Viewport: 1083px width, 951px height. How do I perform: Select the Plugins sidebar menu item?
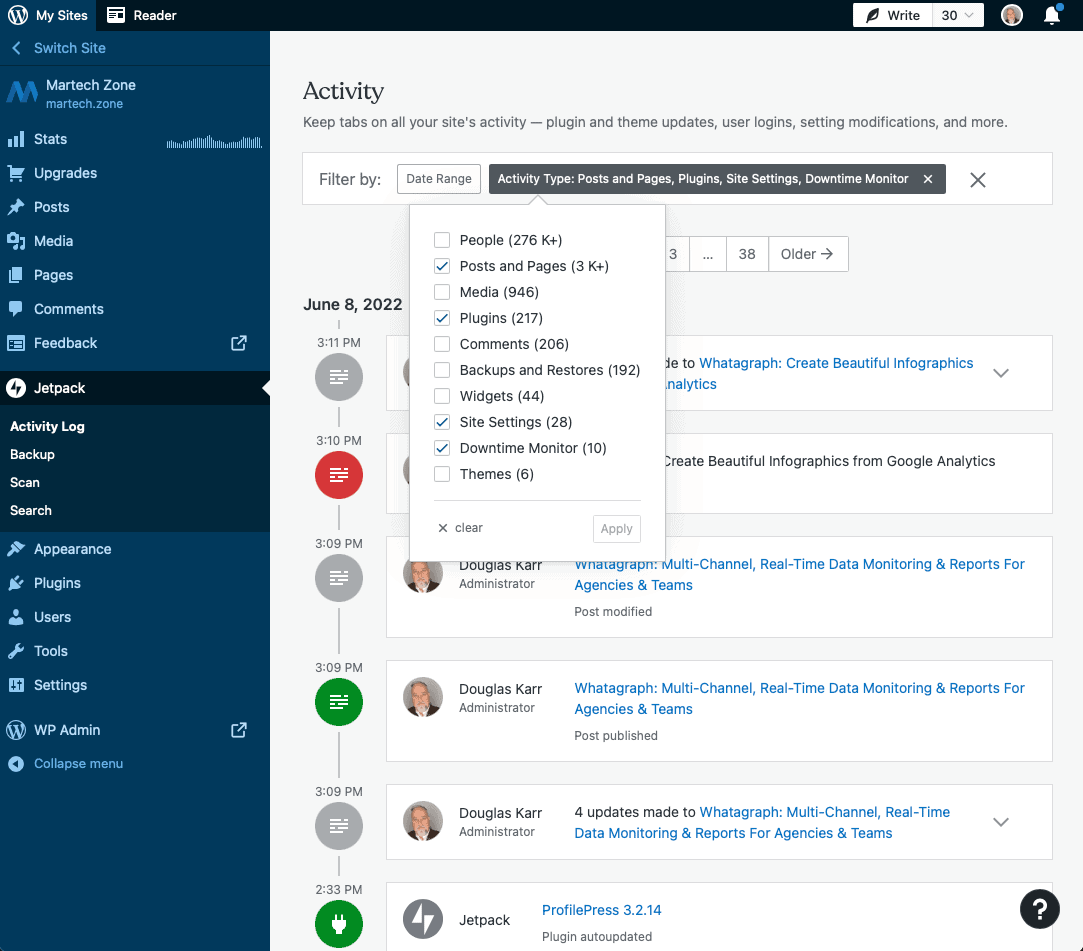pyautogui.click(x=57, y=583)
